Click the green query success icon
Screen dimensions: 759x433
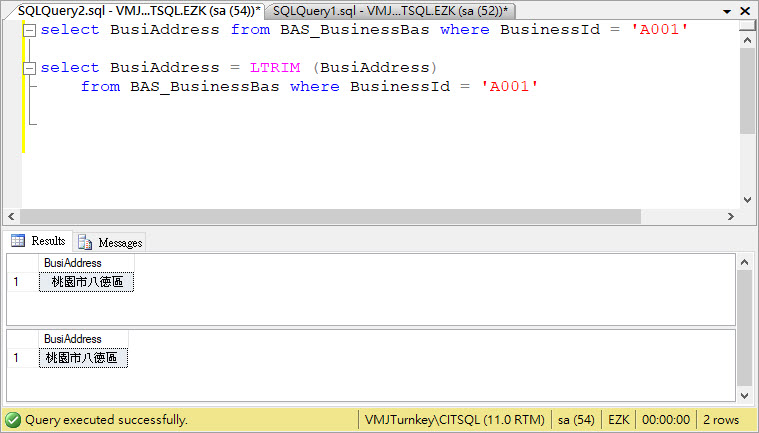point(13,420)
